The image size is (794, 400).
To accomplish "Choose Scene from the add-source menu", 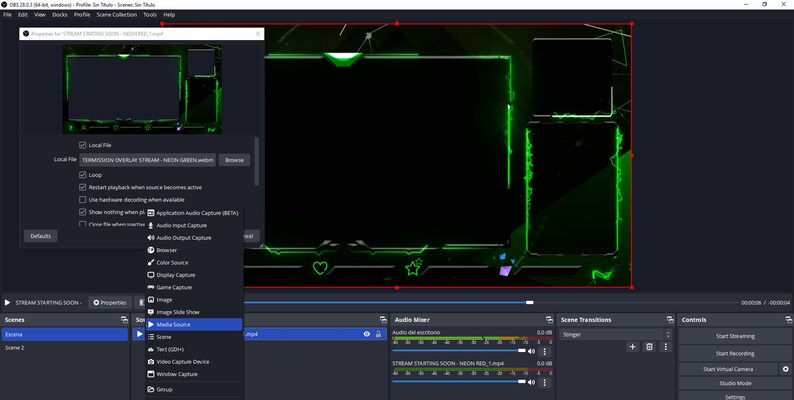I will [x=194, y=337].
